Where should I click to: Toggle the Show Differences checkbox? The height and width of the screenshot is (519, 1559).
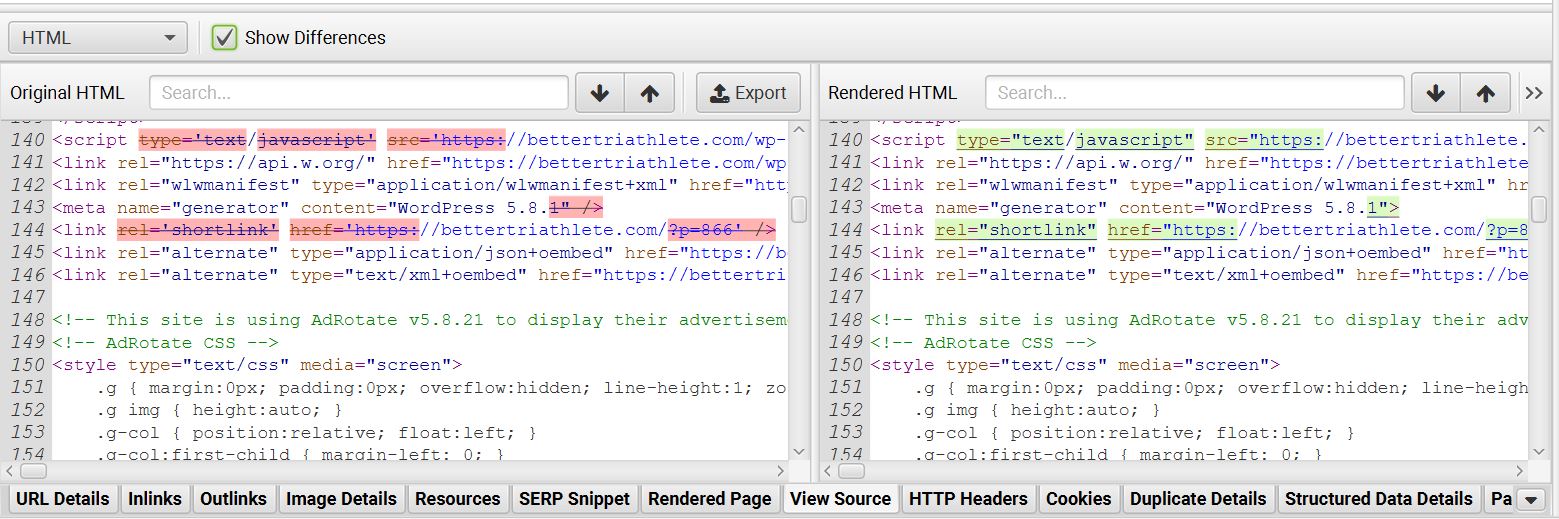pos(225,38)
